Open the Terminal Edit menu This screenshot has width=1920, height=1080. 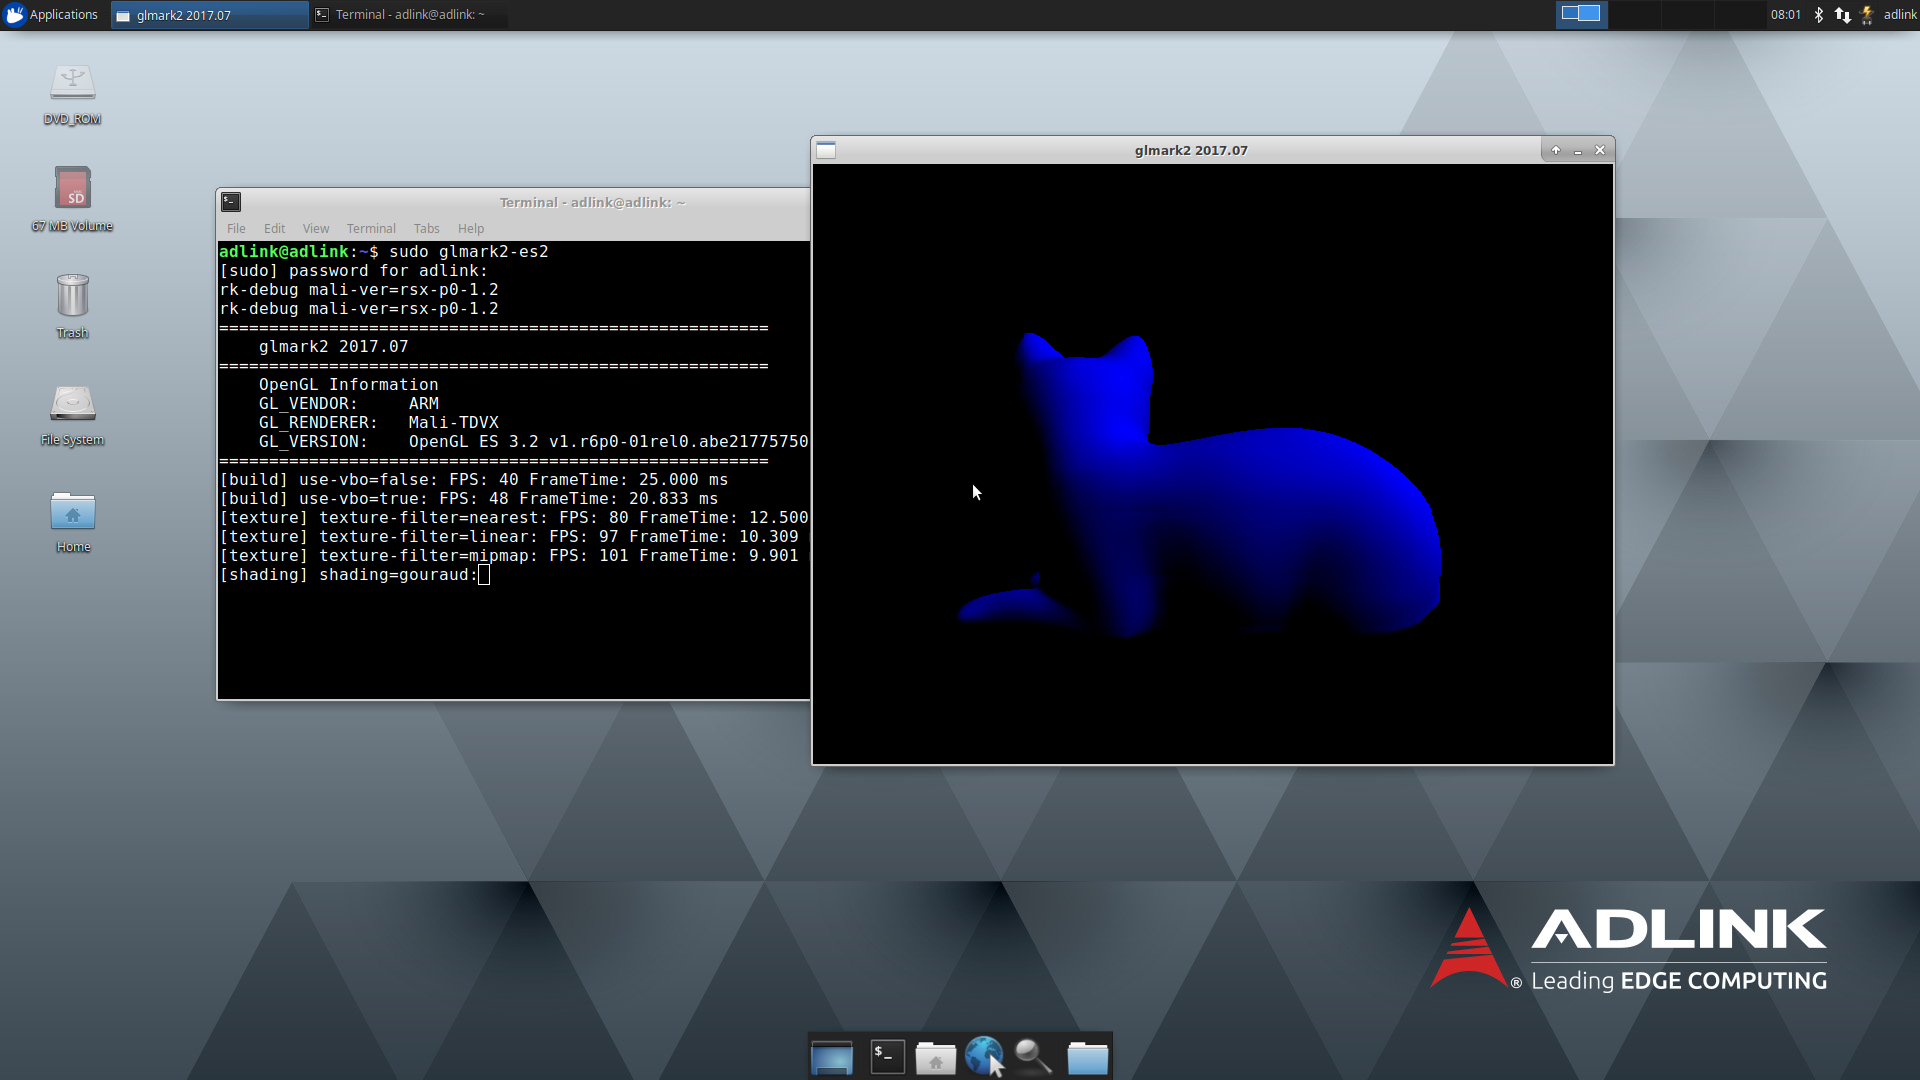[274, 228]
